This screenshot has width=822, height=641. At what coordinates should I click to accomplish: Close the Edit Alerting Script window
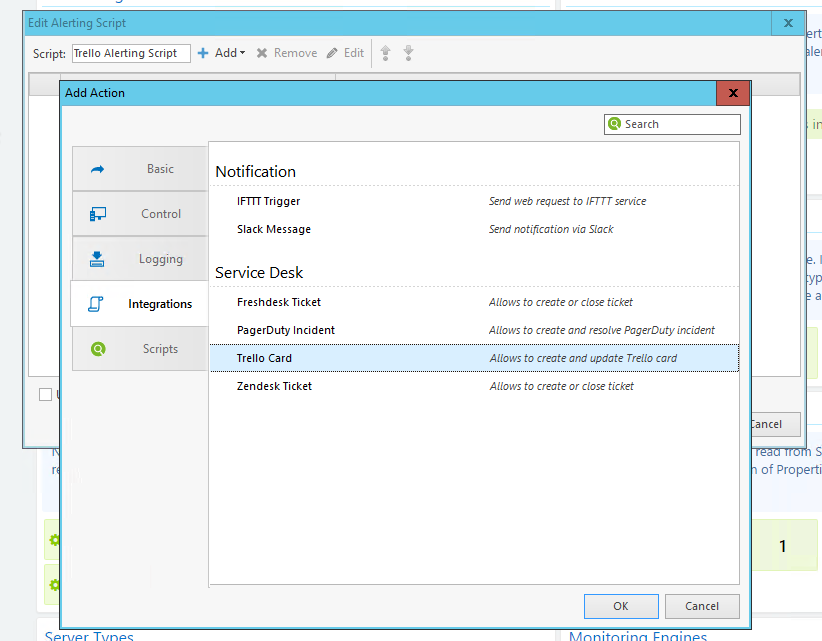[x=788, y=23]
